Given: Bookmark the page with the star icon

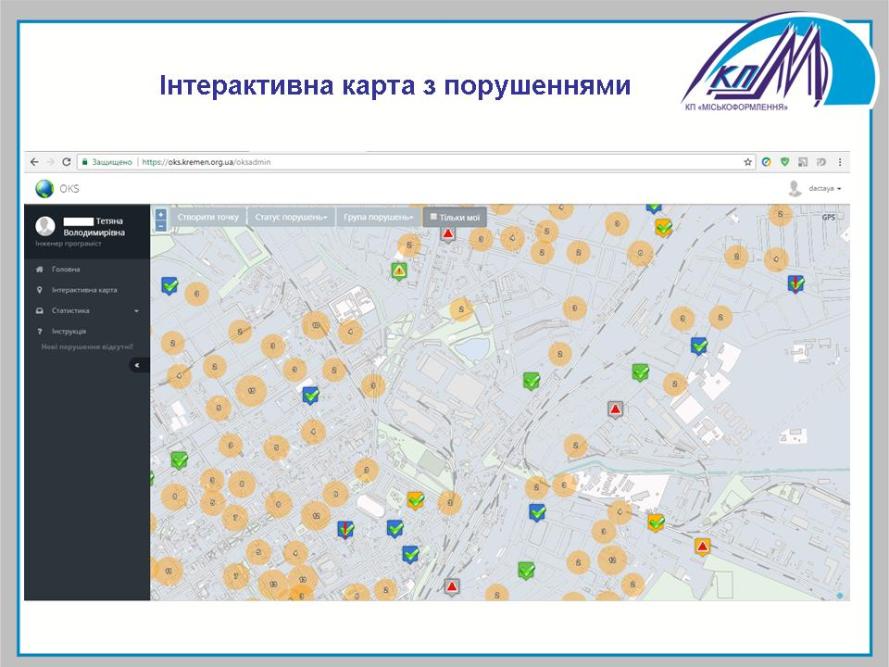Looking at the screenshot, I should [x=747, y=161].
